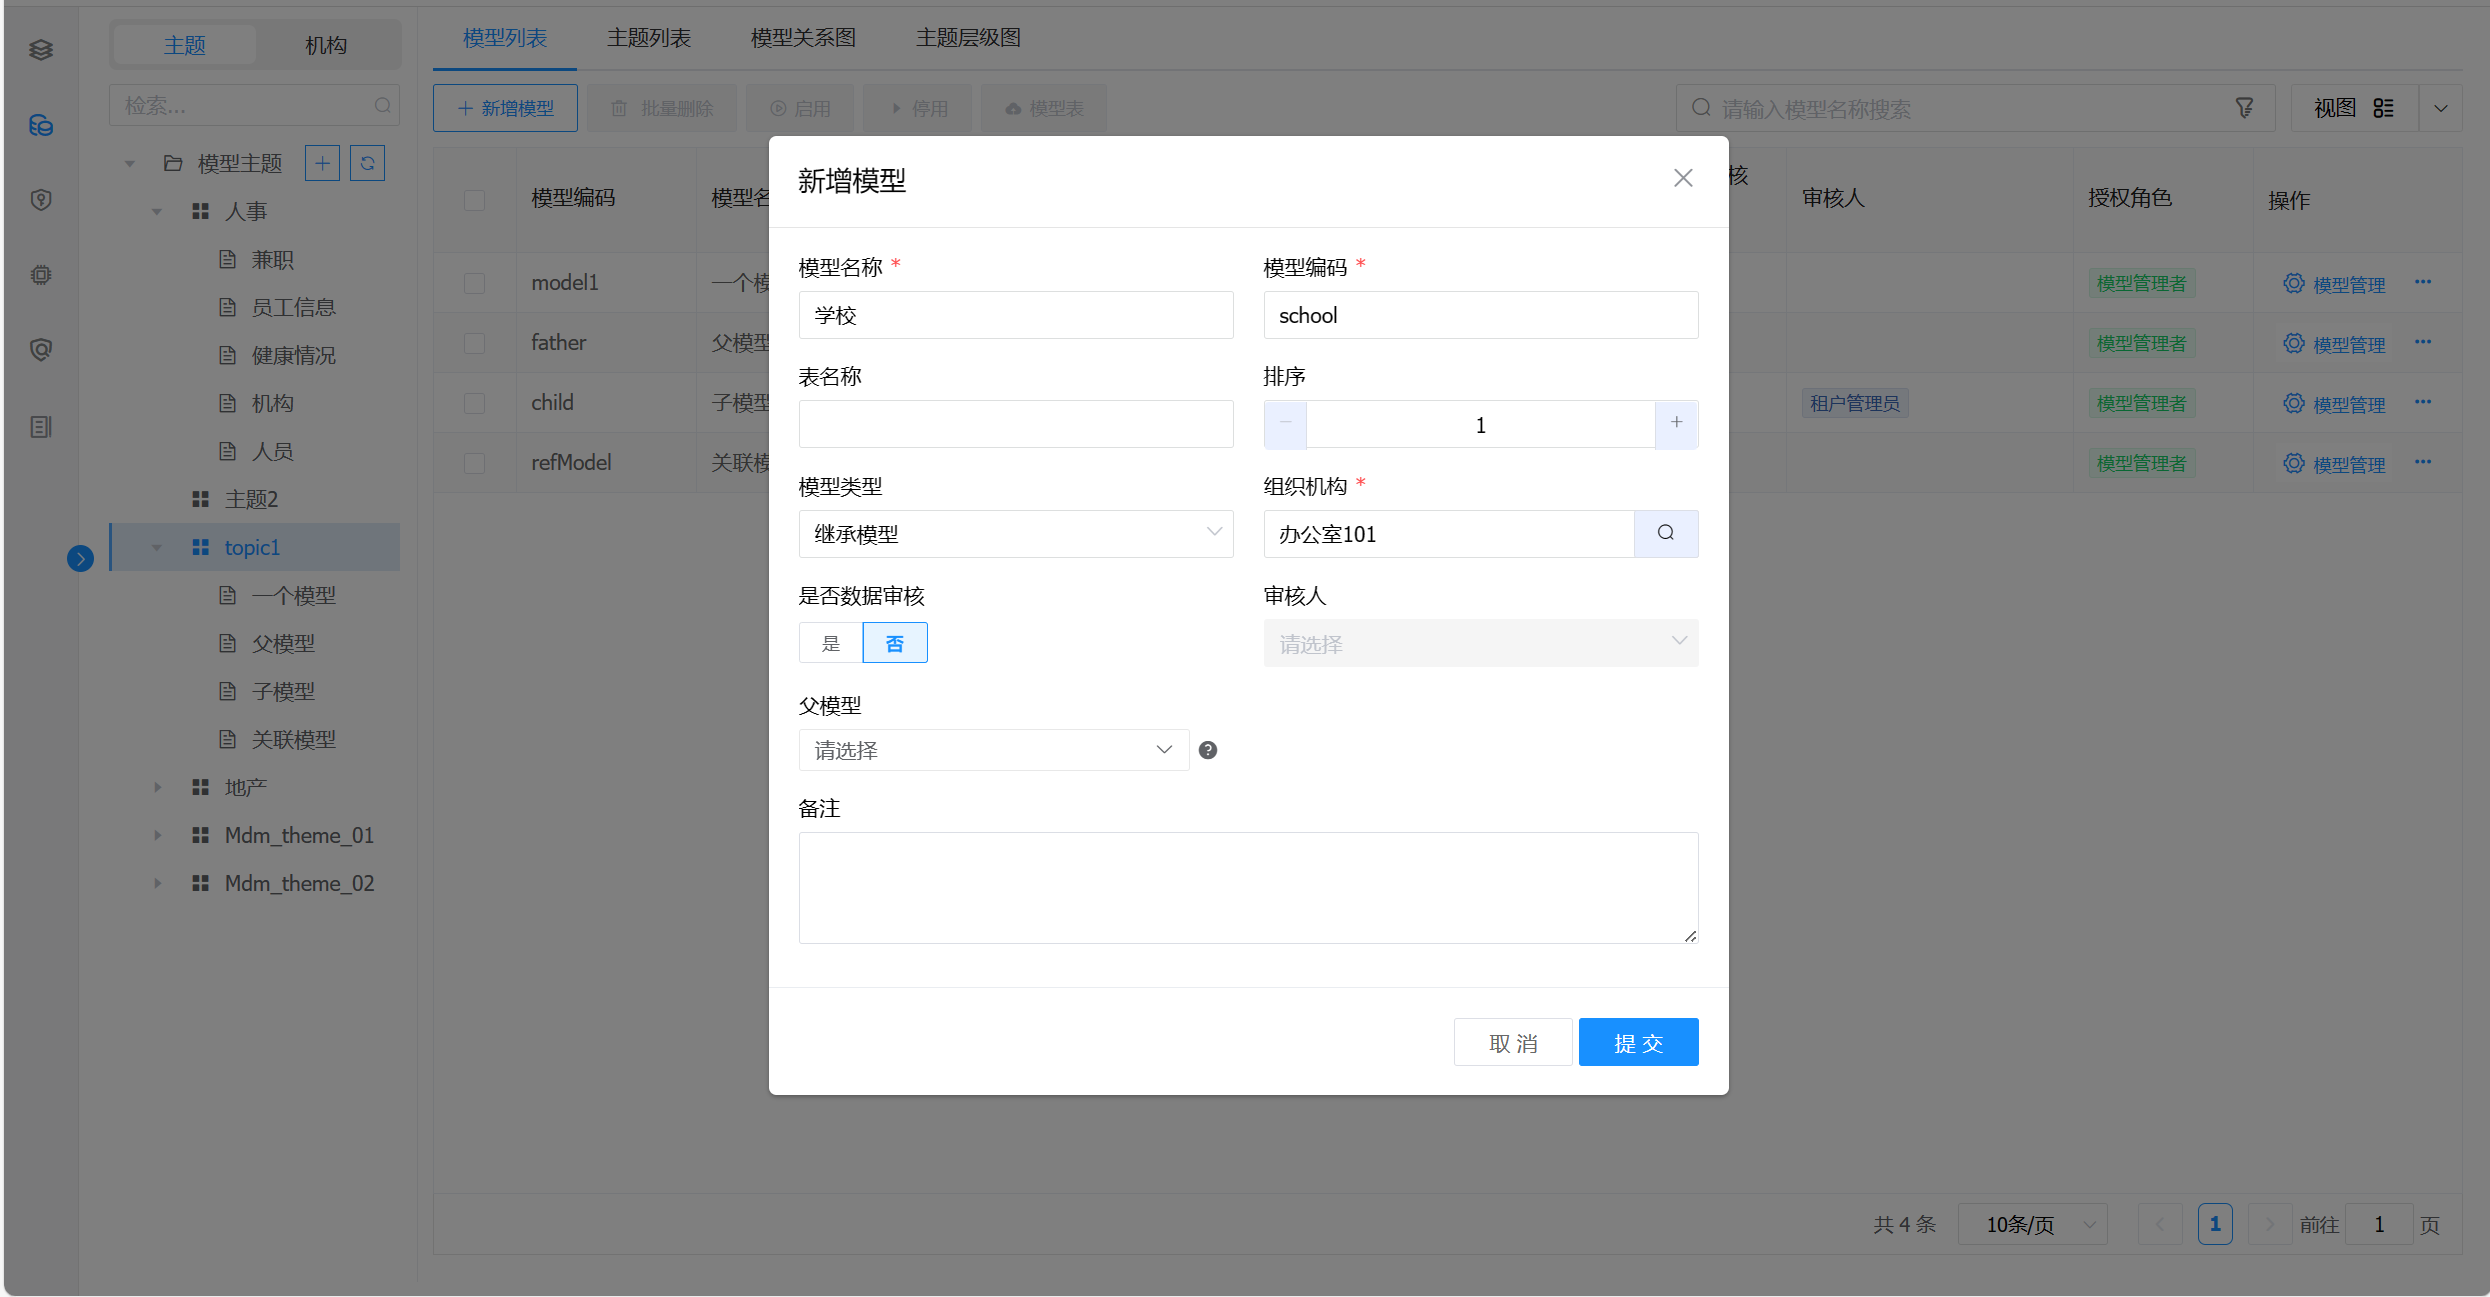Screen dimensions: 2490x1297
Task: Open the shield location sidebar icon
Action: 41,200
